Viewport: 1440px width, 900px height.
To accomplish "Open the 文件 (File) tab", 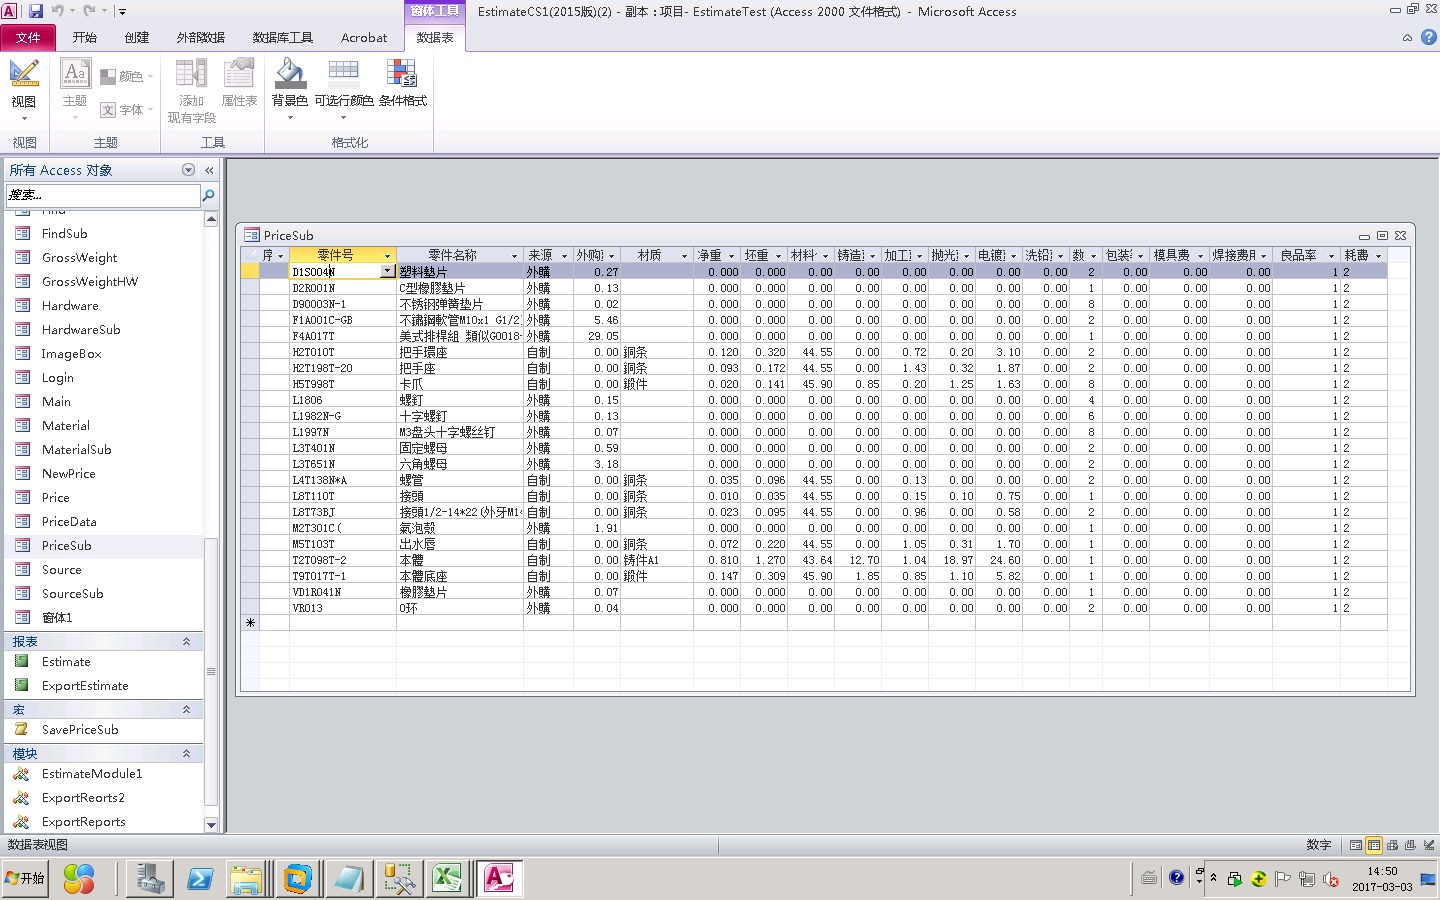I will [28, 37].
